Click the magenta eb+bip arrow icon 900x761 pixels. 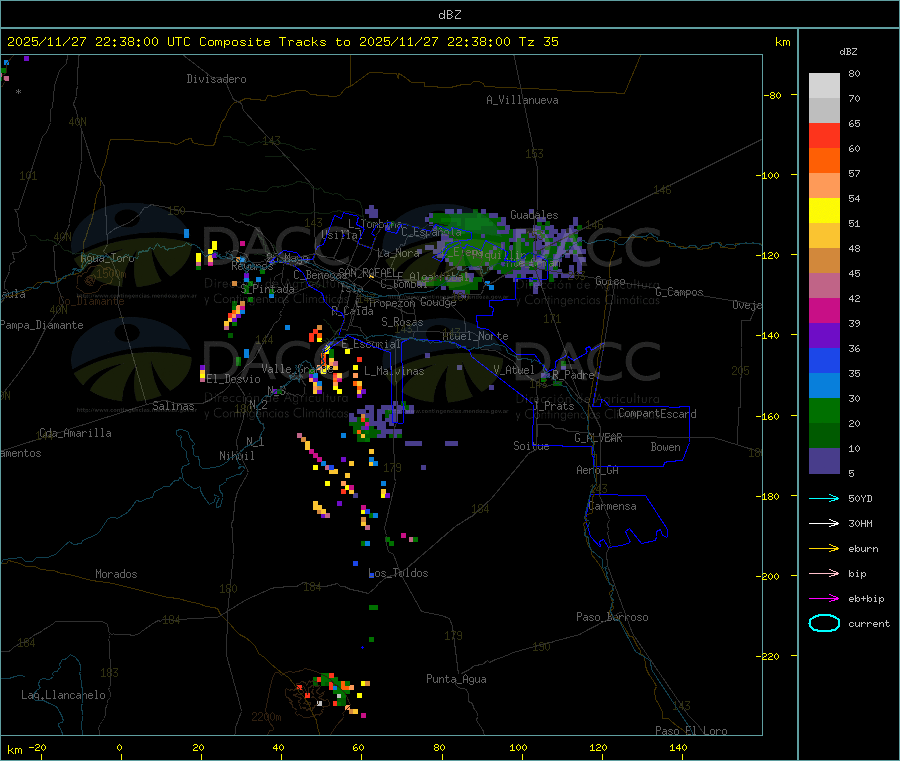[x=824, y=599]
